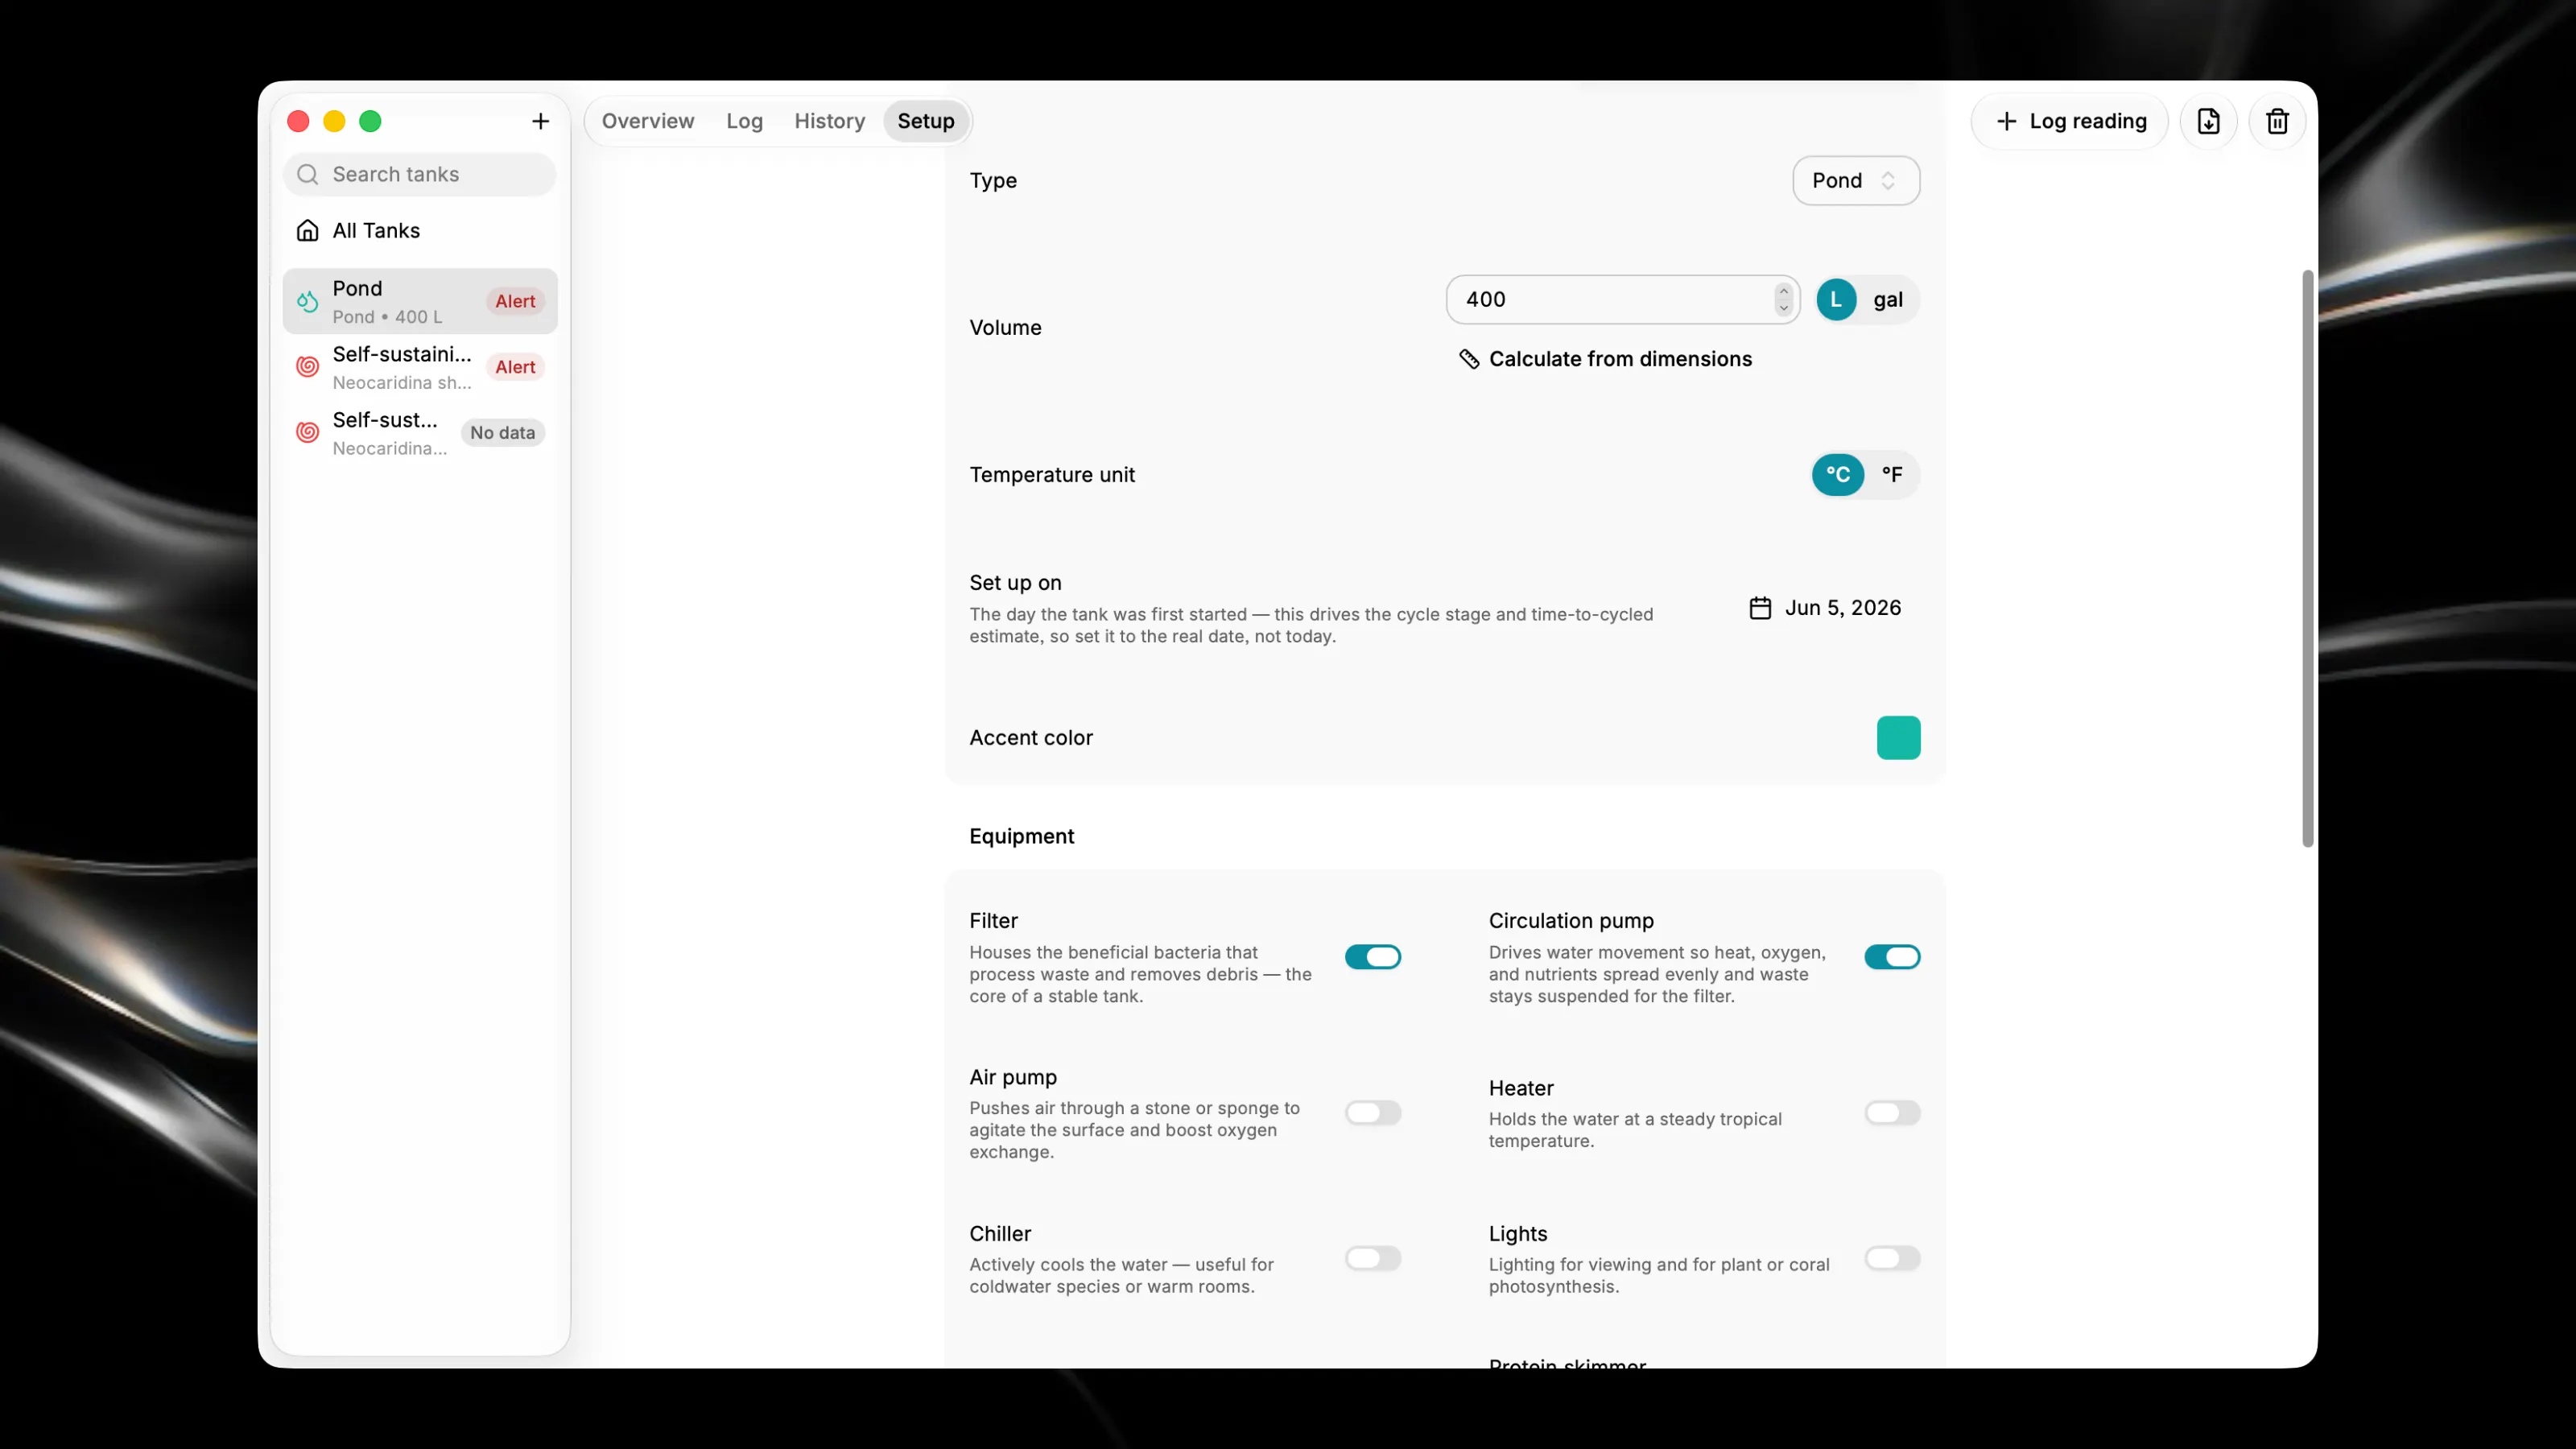Viewport: 2576px width, 1449px height.
Task: Click the calendar icon next to Jun 5, 2026
Action: (x=1760, y=608)
